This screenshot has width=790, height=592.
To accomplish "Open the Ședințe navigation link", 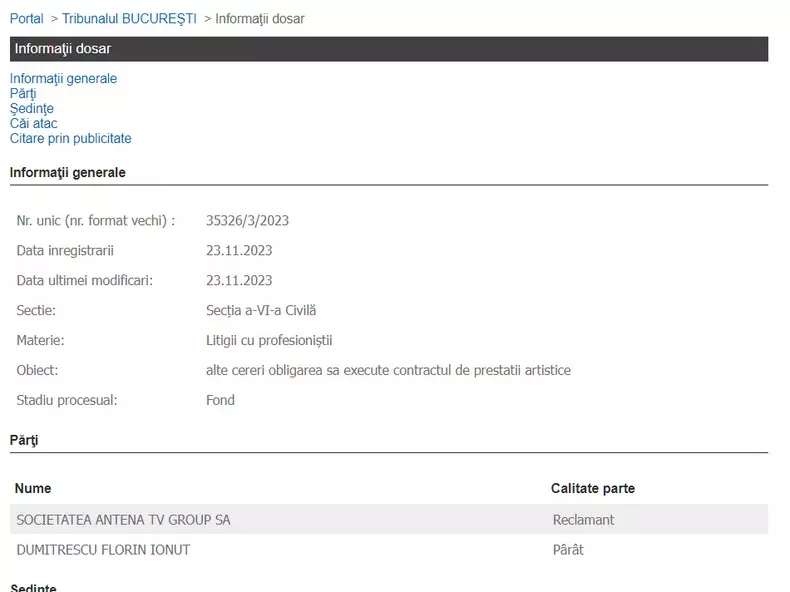I will tap(32, 109).
